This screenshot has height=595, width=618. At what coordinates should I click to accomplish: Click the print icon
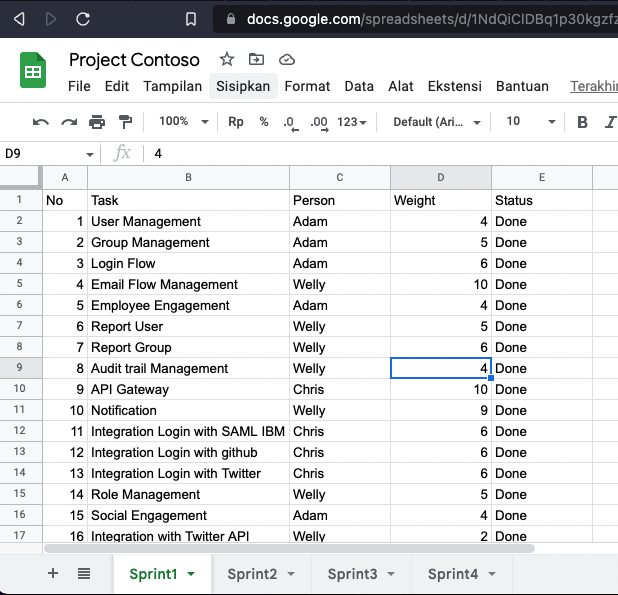pos(97,122)
